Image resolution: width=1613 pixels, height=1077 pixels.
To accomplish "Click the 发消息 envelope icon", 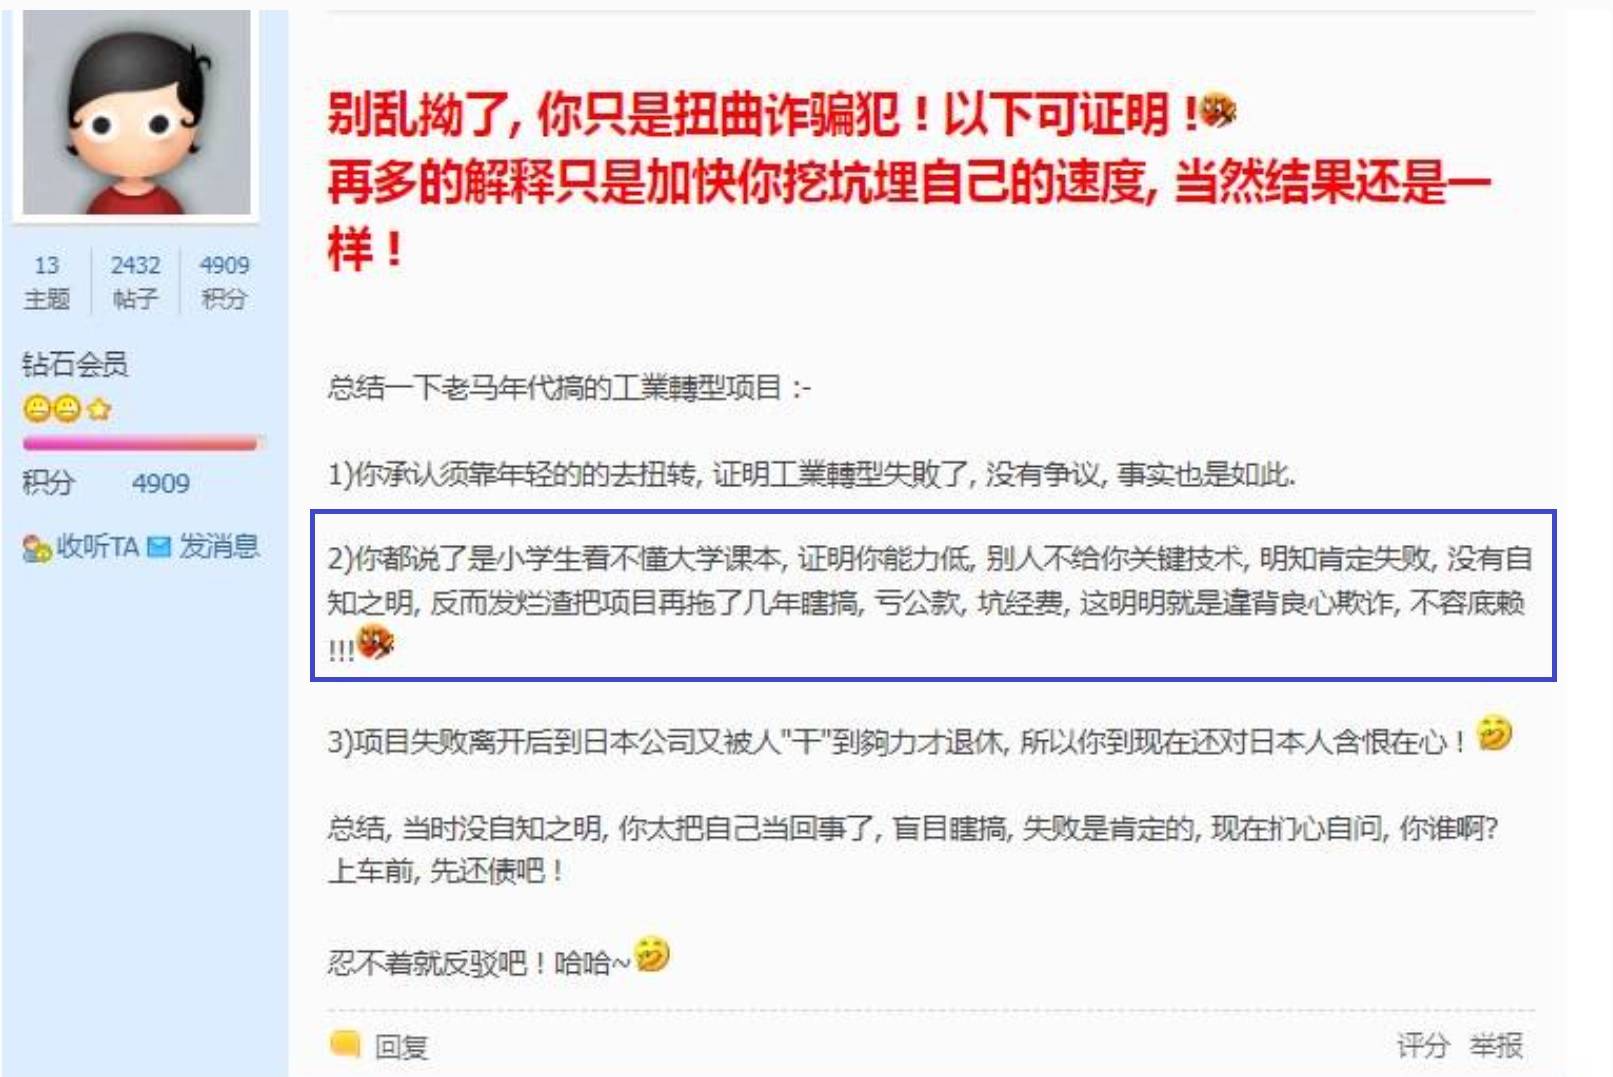I will pos(159,547).
